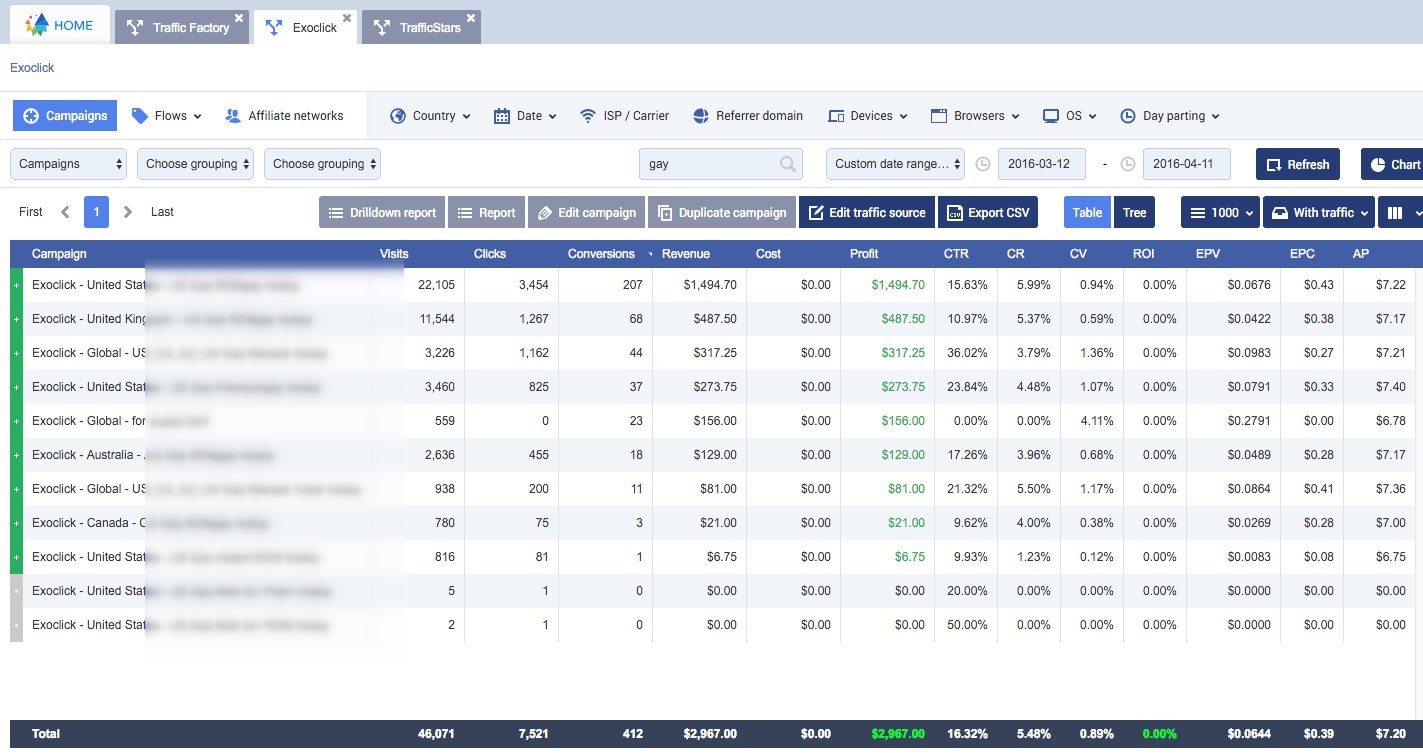Export the table as CSV
Viewport: 1423px width, 756px height.
[988, 212]
